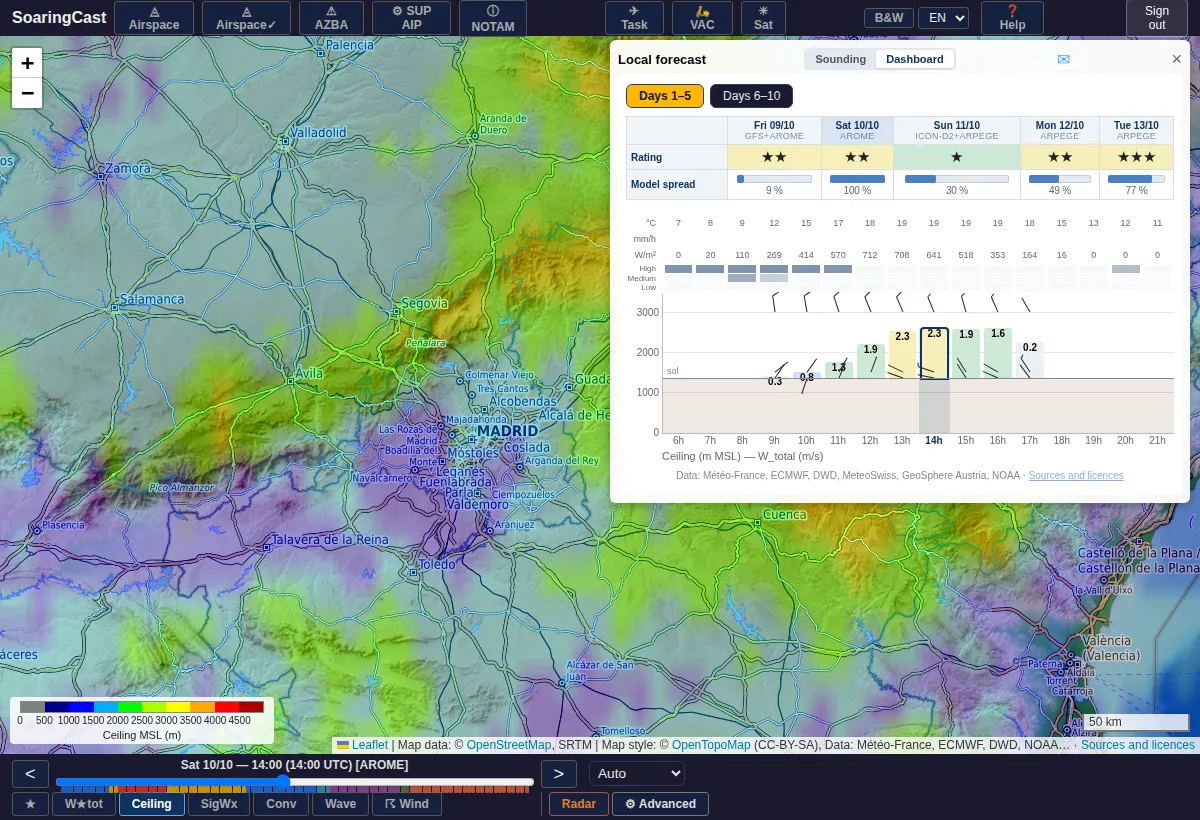Advance to next forecast time step
Screen dimensions: 1200x820
[x=559, y=774]
